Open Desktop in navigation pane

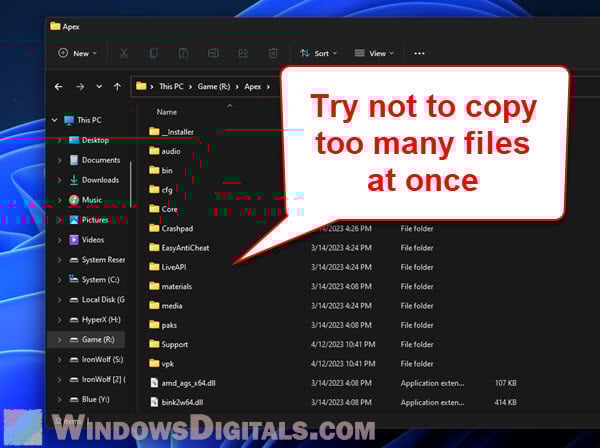95,140
